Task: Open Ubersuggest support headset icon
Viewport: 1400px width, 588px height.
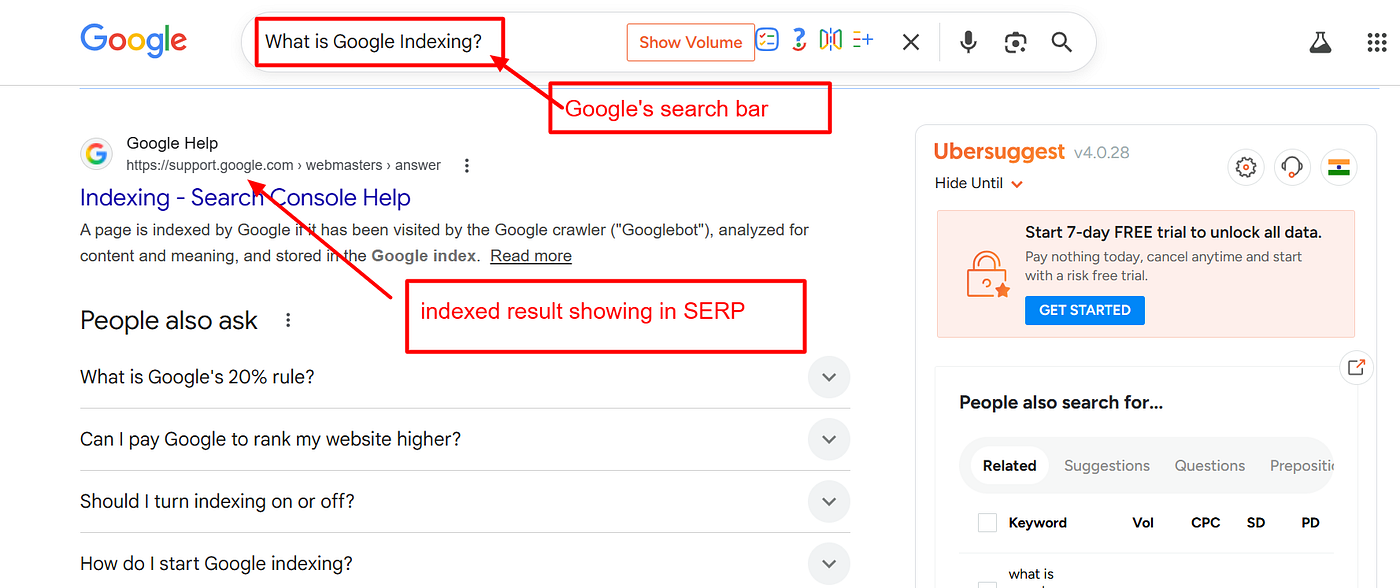Action: coord(1293,167)
